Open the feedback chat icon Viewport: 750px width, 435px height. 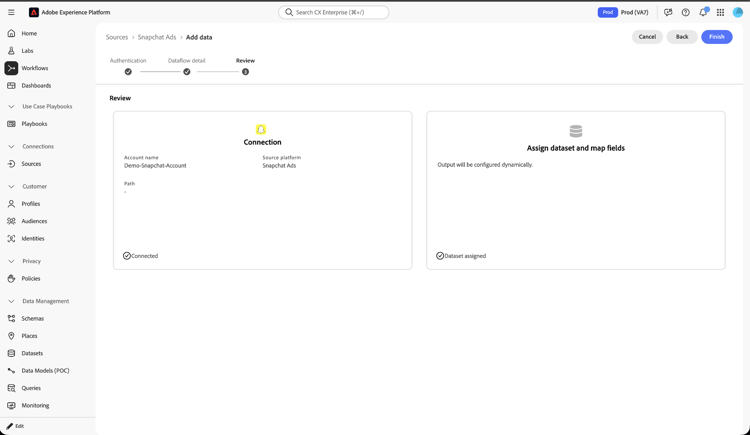[x=668, y=12]
